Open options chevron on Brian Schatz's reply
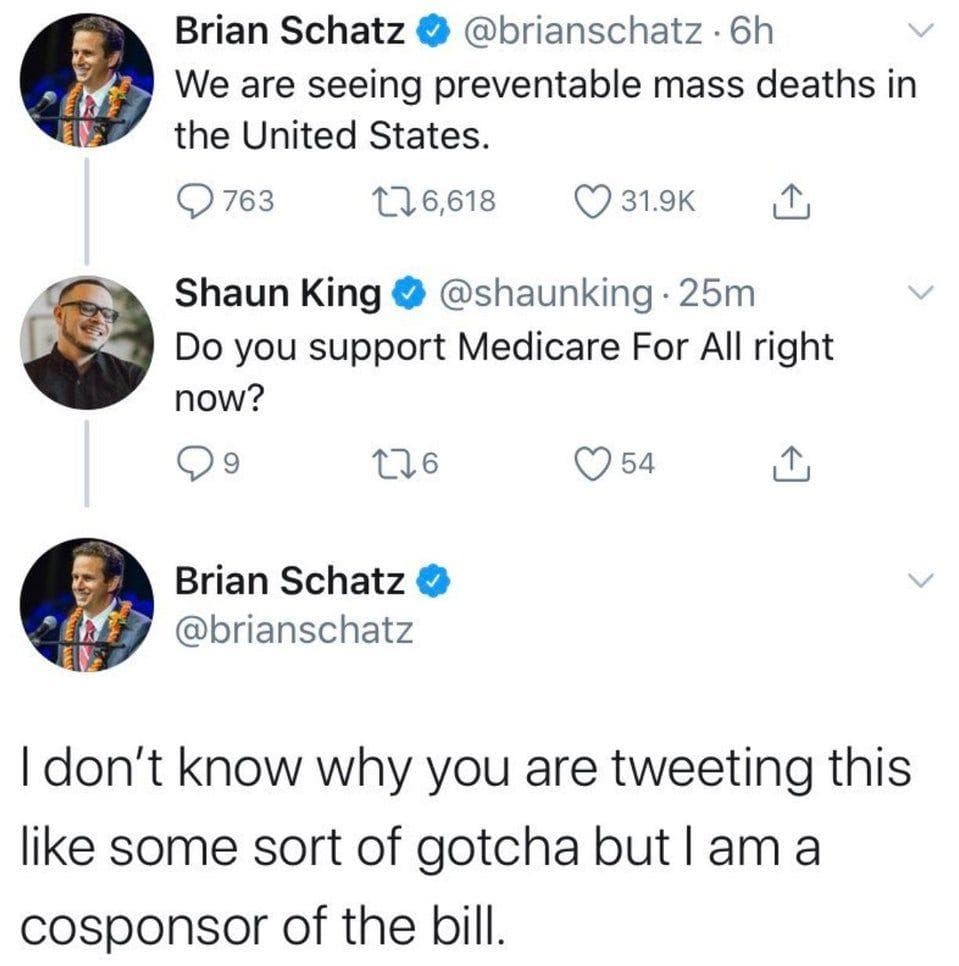 tap(921, 581)
